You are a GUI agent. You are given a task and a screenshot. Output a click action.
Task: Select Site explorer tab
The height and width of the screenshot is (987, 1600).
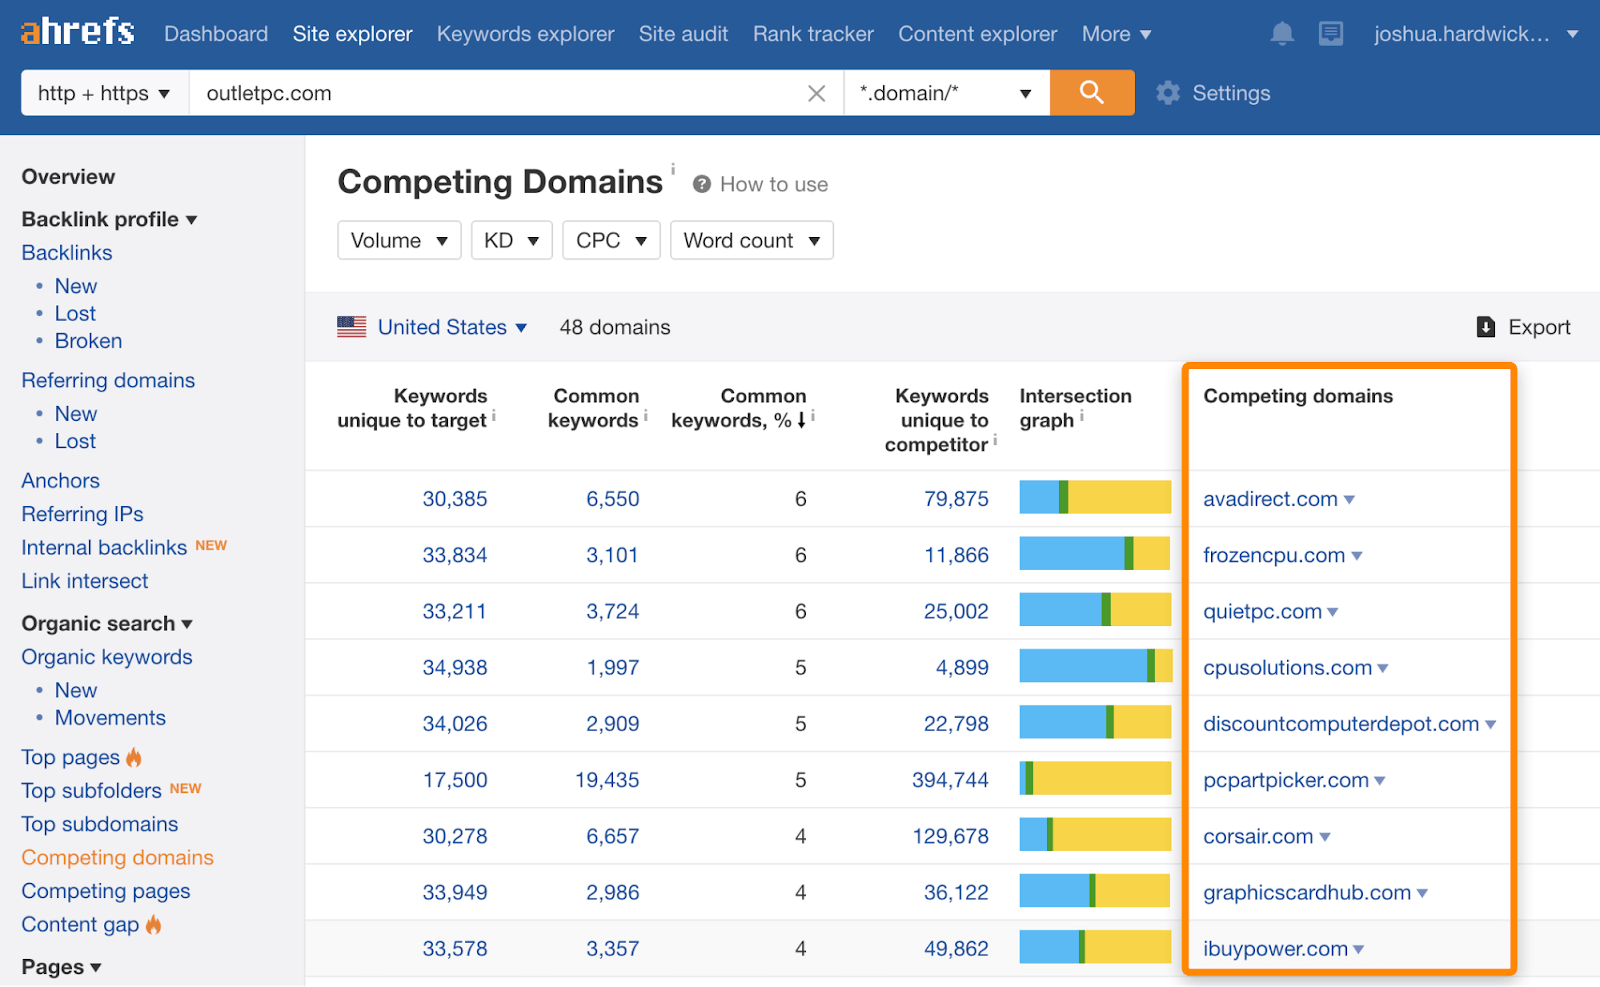352,34
